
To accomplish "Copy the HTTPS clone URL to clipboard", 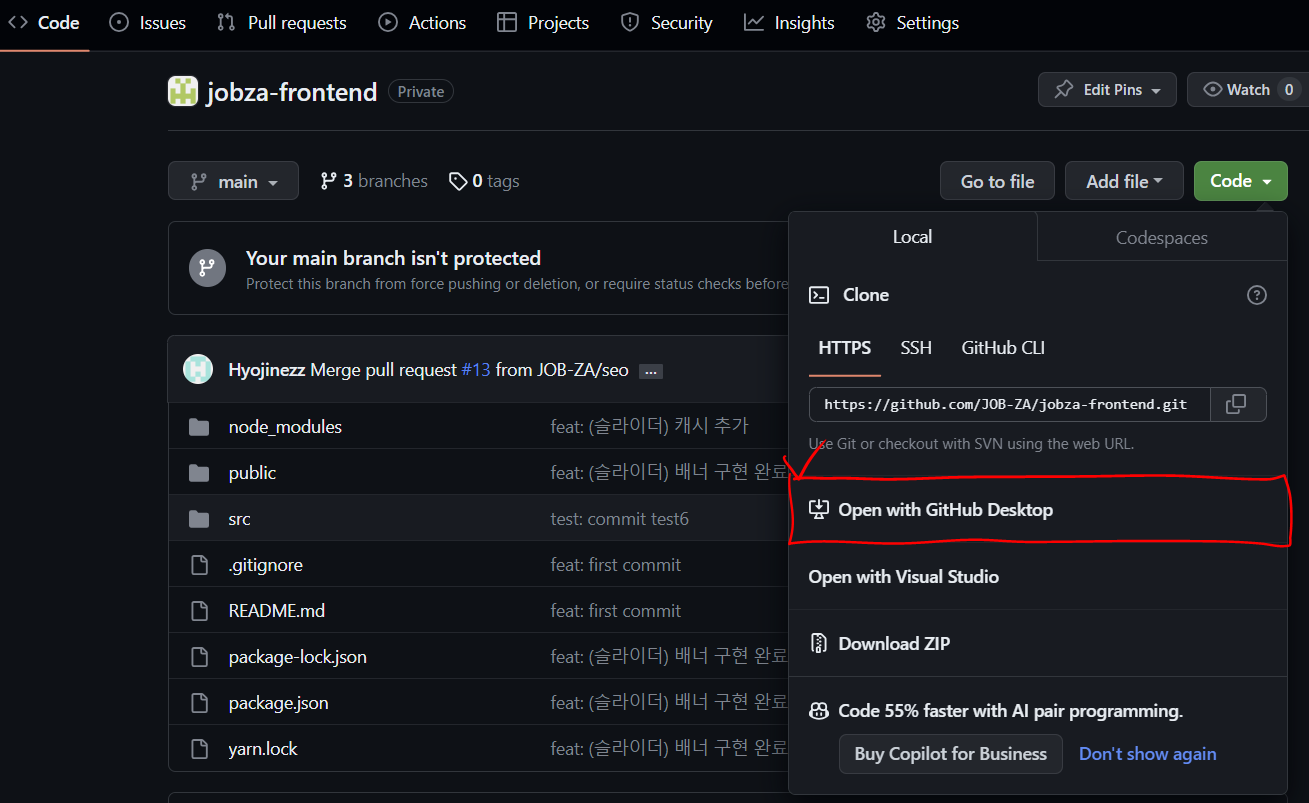I will click(x=1238, y=404).
